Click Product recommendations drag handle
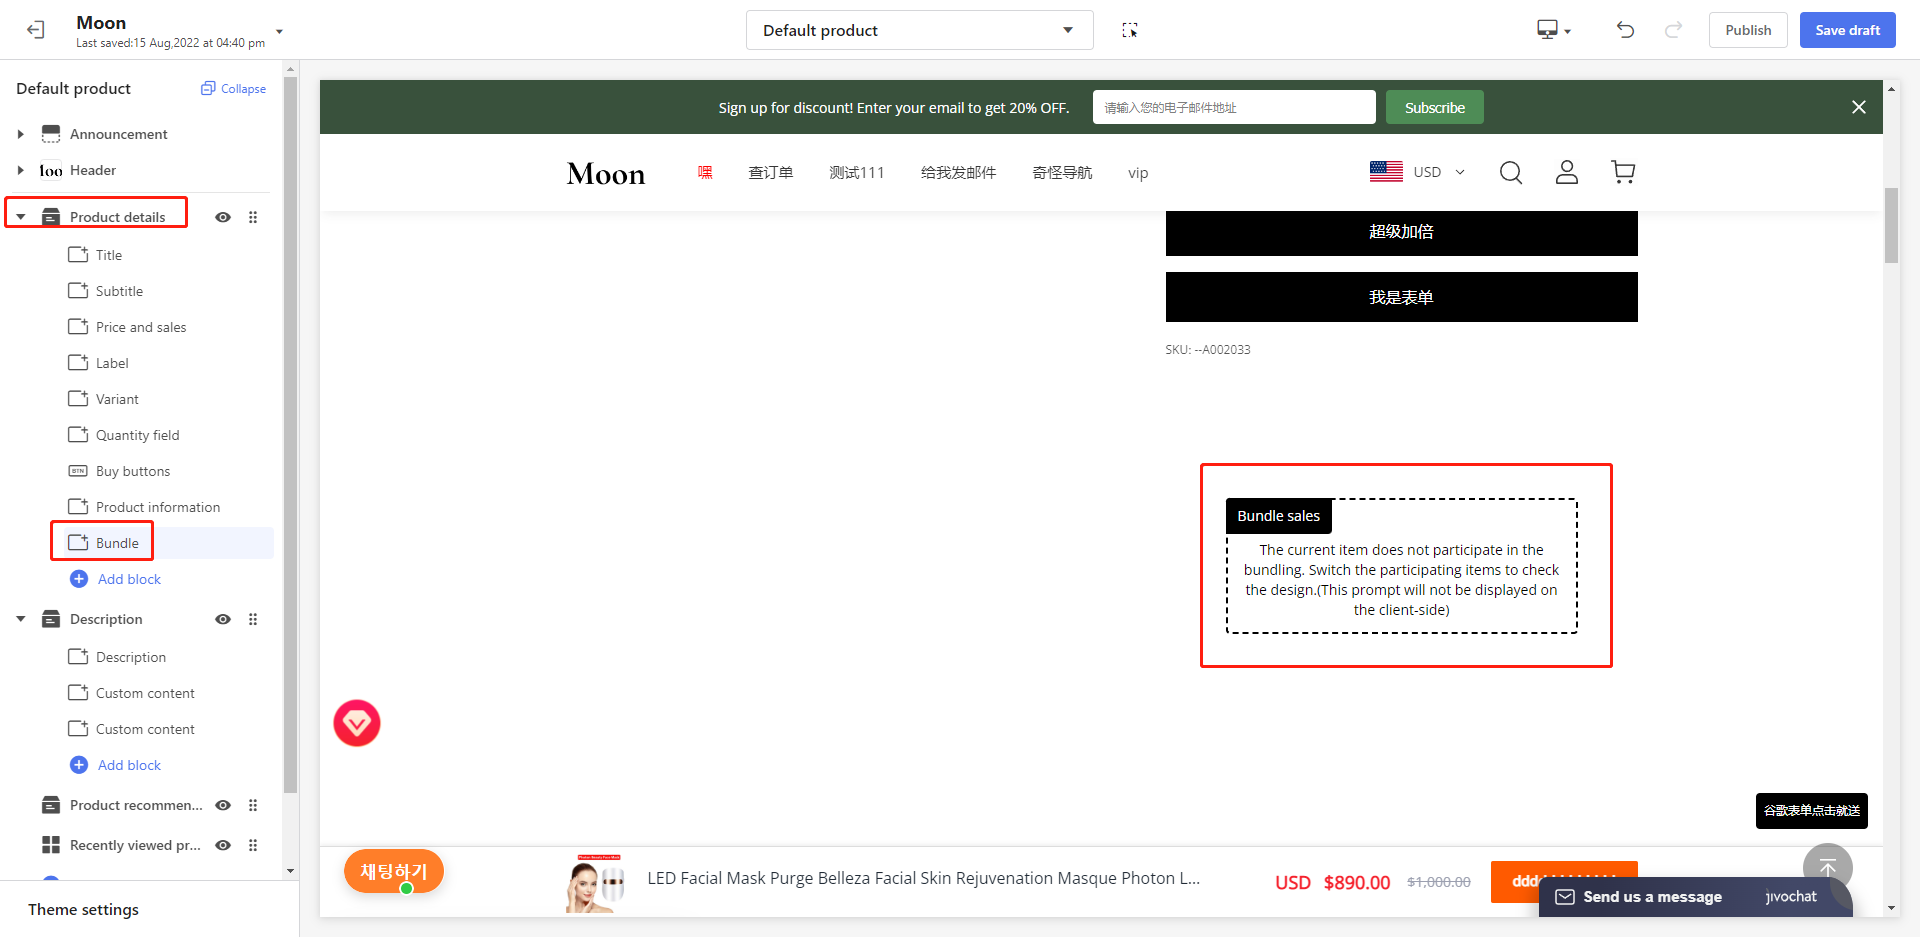Viewport: 1920px width, 937px height. pyautogui.click(x=253, y=805)
